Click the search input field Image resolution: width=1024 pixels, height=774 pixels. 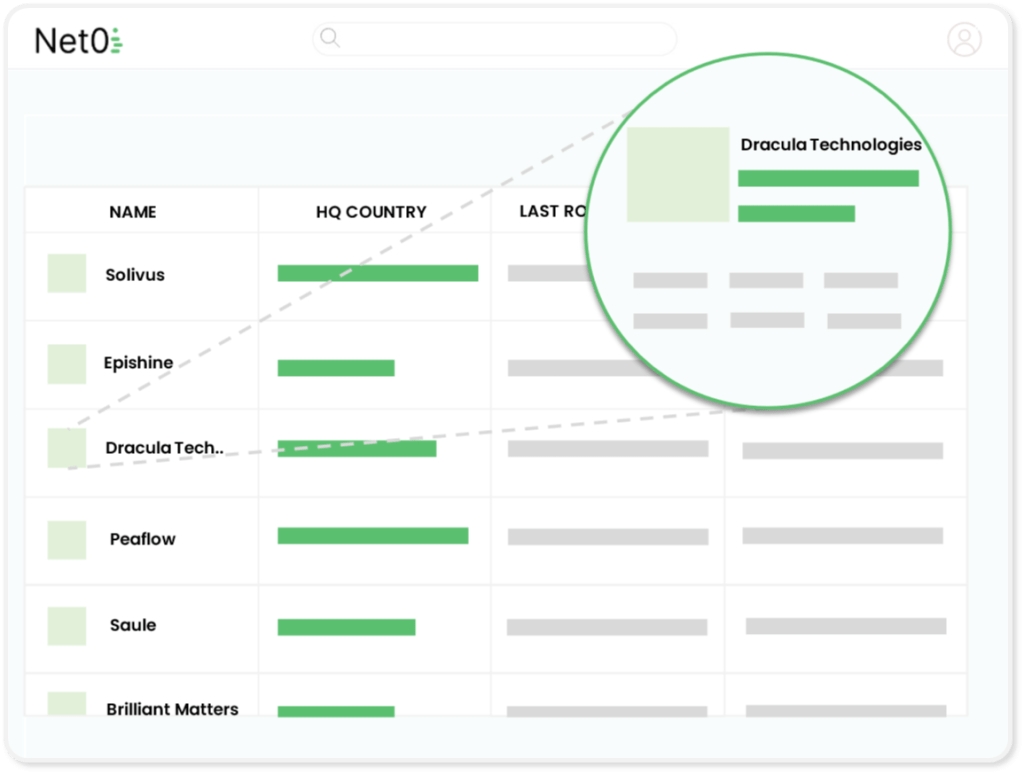(x=495, y=38)
